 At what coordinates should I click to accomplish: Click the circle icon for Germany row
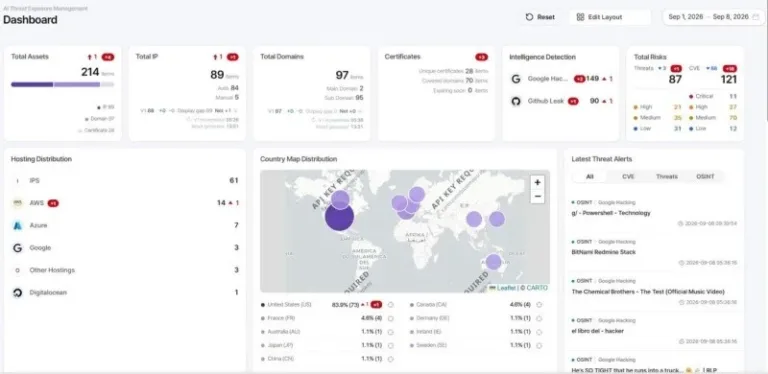point(539,318)
